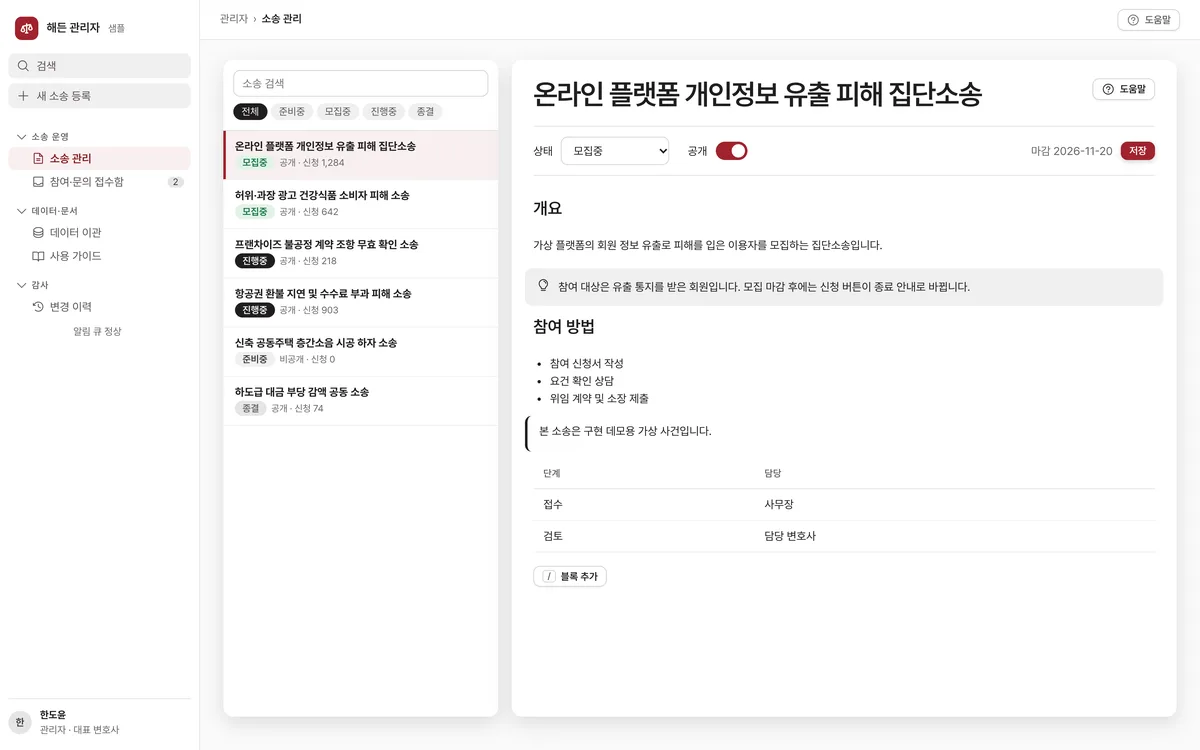Click the history icon next to 변경 이력
This screenshot has height=750, width=1200.
[38, 307]
